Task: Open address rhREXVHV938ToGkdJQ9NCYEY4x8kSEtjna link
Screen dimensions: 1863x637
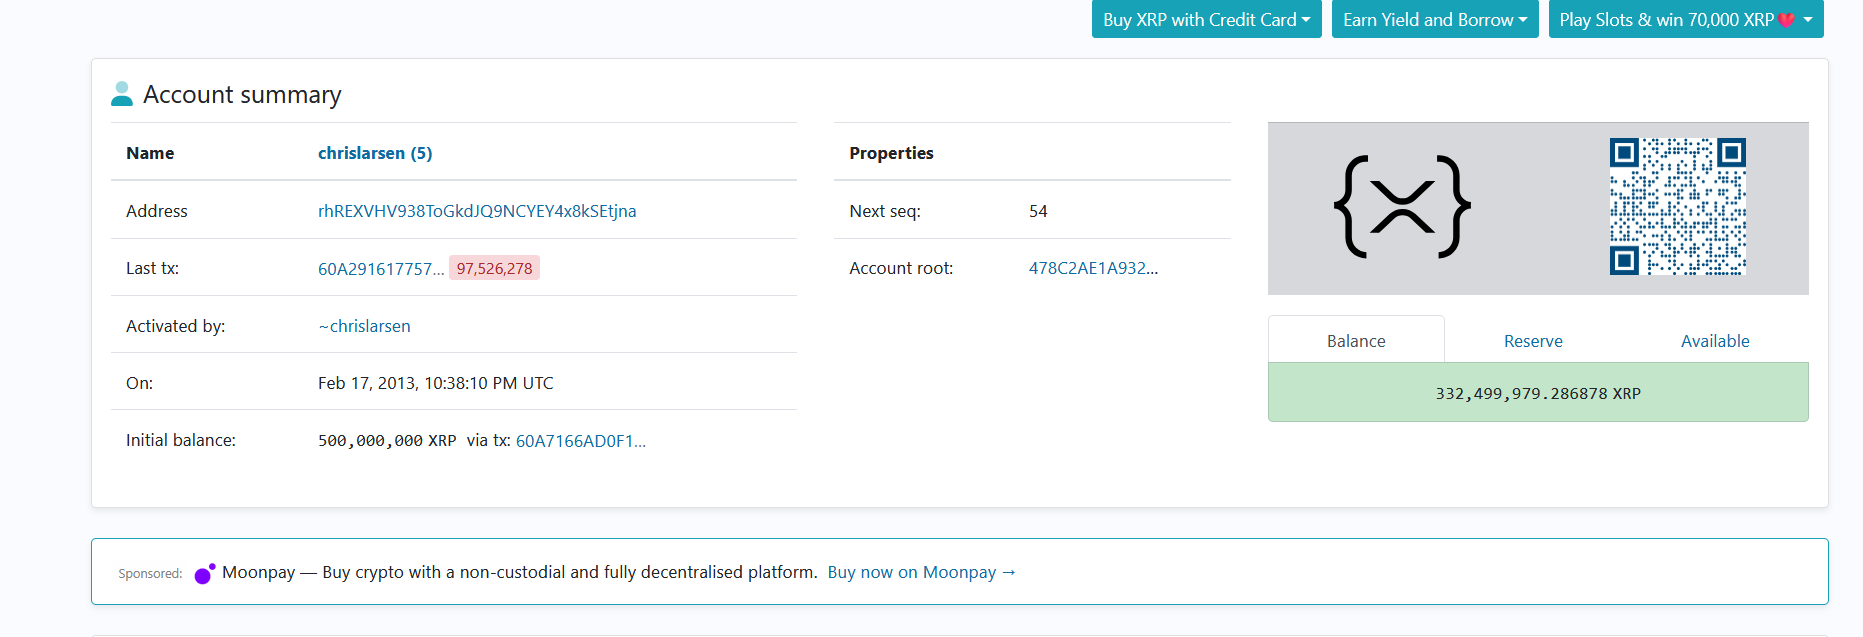Action: coord(477,211)
